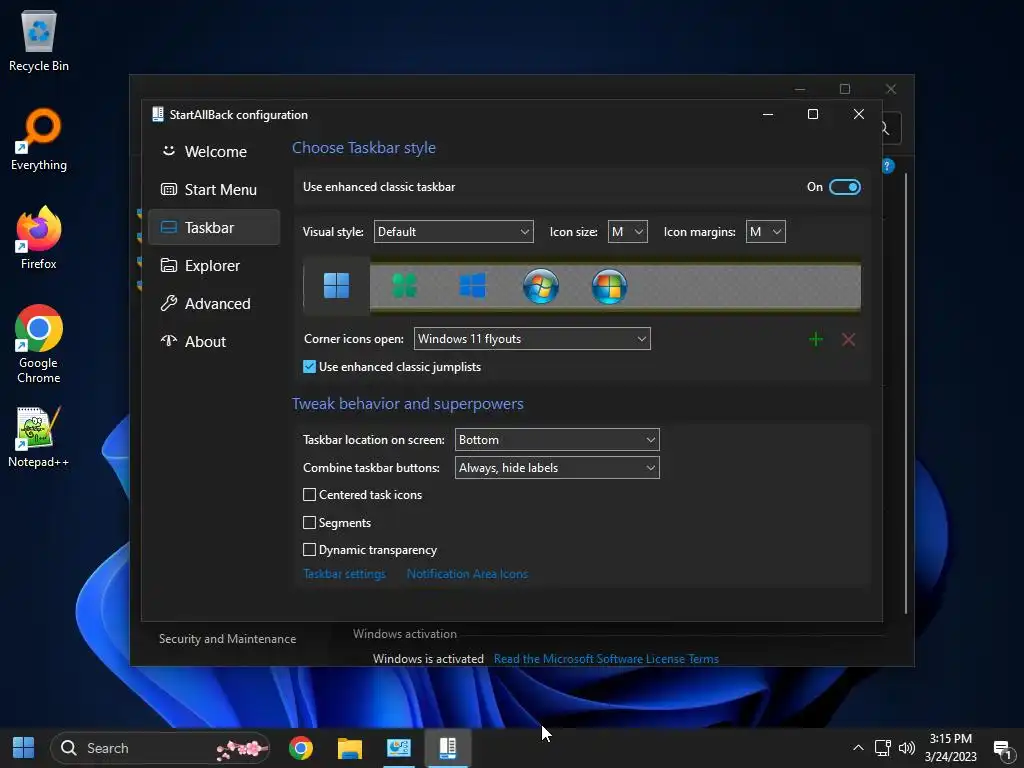Click the taskbar clock showing 3:15 PM
The height and width of the screenshot is (768, 1024).
coord(950,748)
